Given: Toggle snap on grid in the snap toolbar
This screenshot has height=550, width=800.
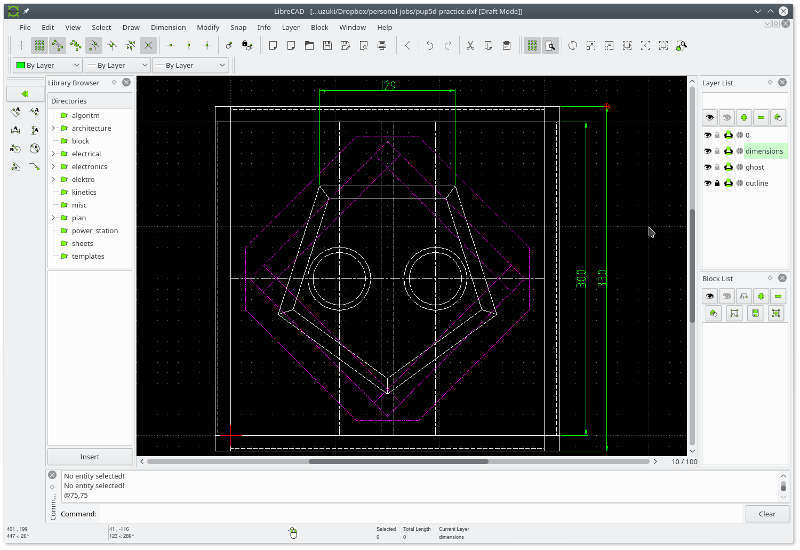Looking at the screenshot, I should (x=39, y=46).
